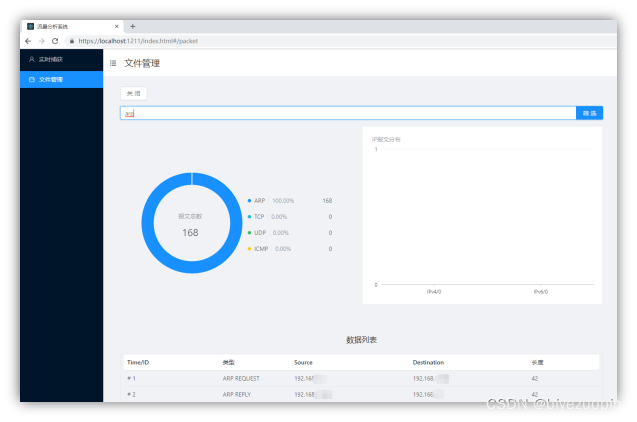Screen dimensions: 637x422
Task: Select the 流量分析系统 browser tab
Action: [x=72, y=26]
